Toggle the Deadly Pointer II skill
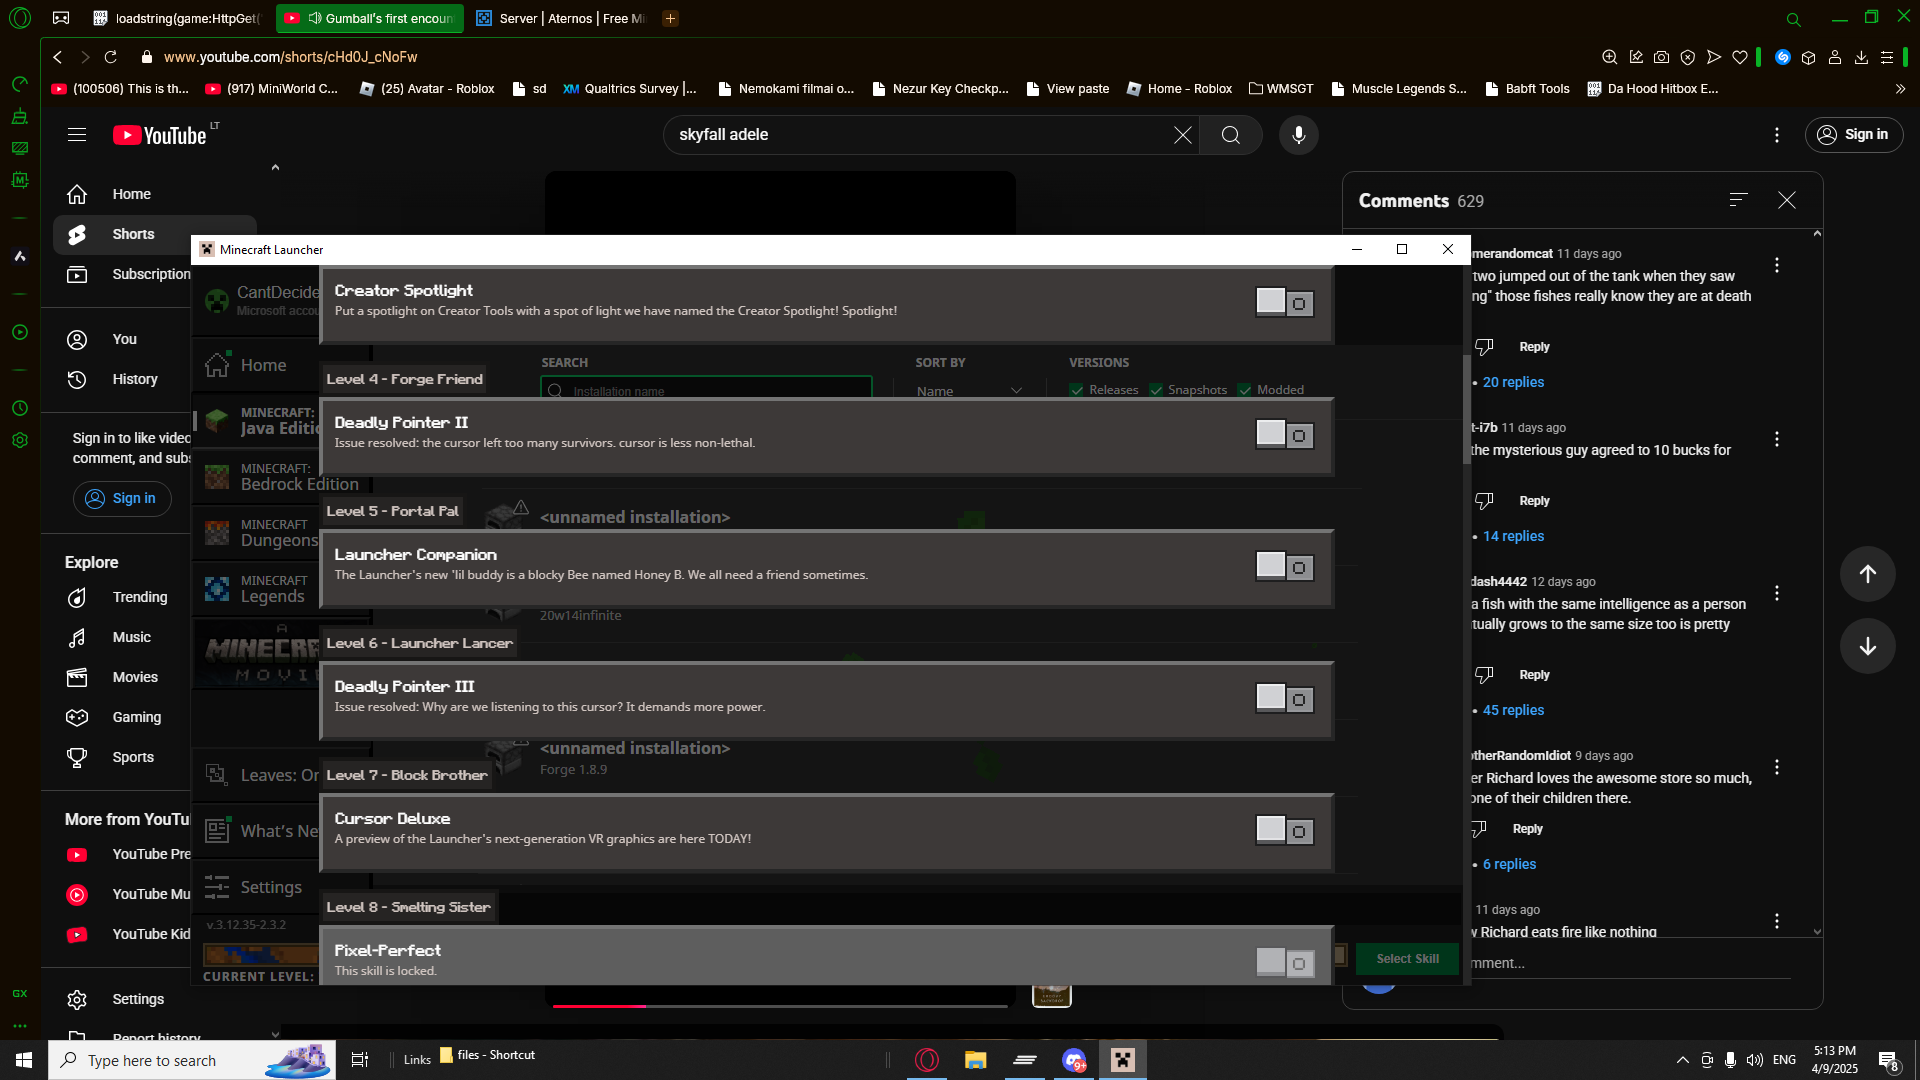The height and width of the screenshot is (1080, 1920). (x=1285, y=434)
